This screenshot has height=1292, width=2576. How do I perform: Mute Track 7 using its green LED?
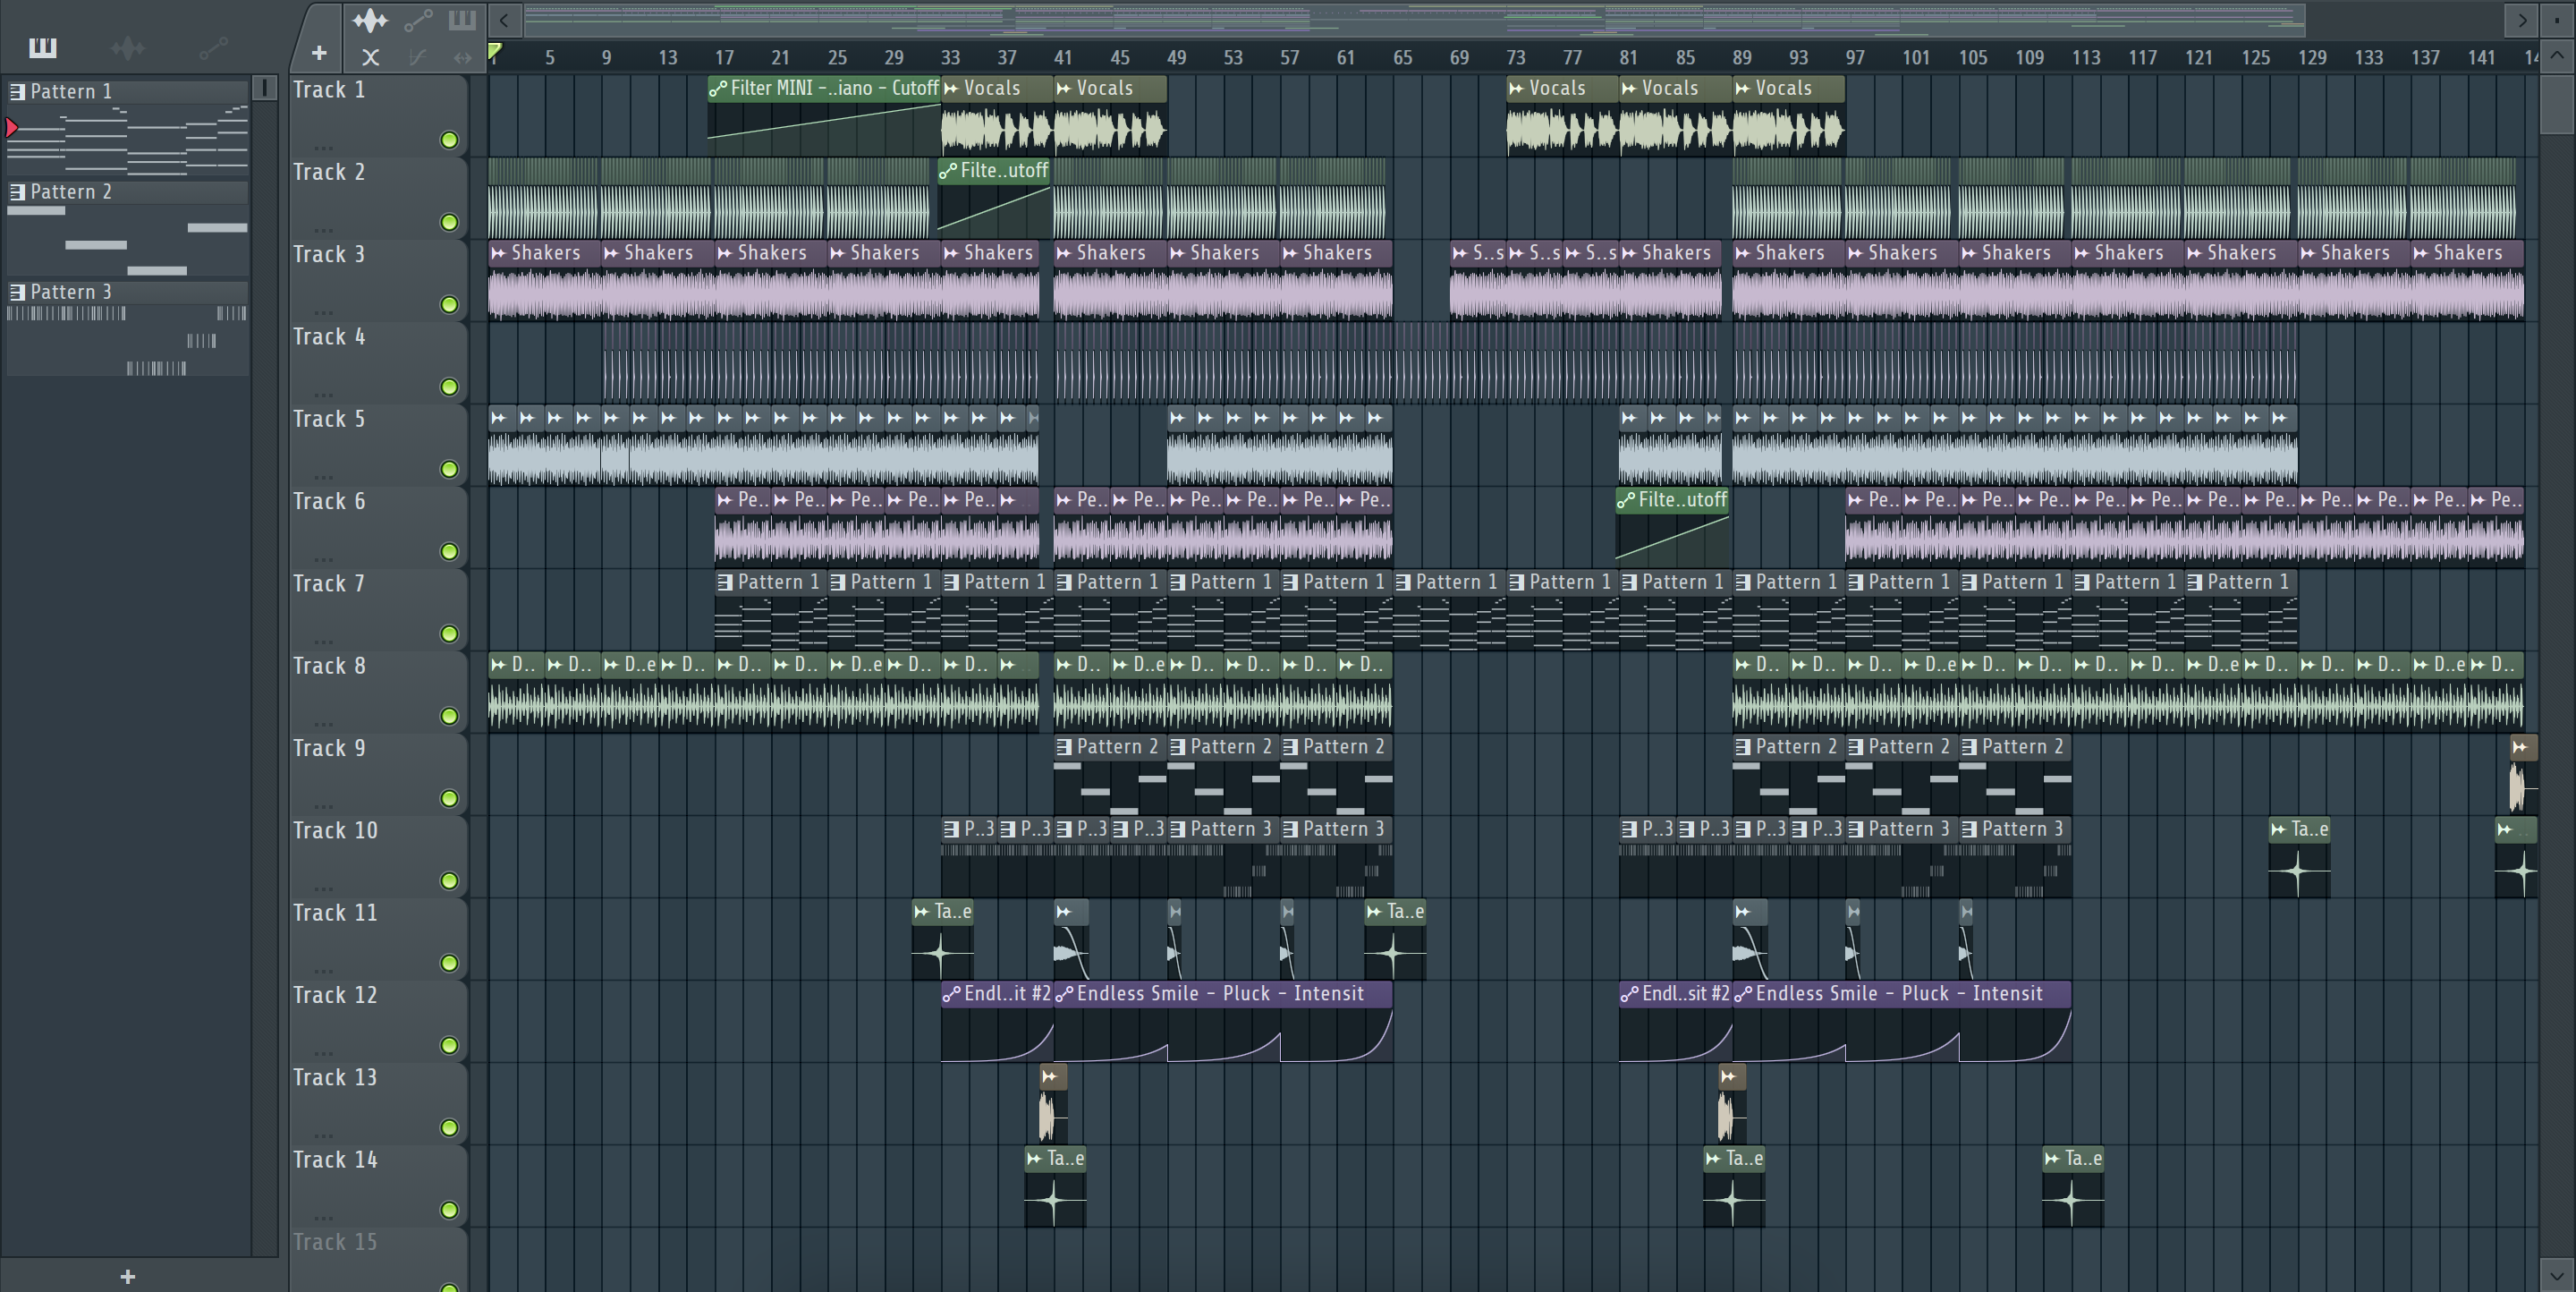(x=449, y=634)
